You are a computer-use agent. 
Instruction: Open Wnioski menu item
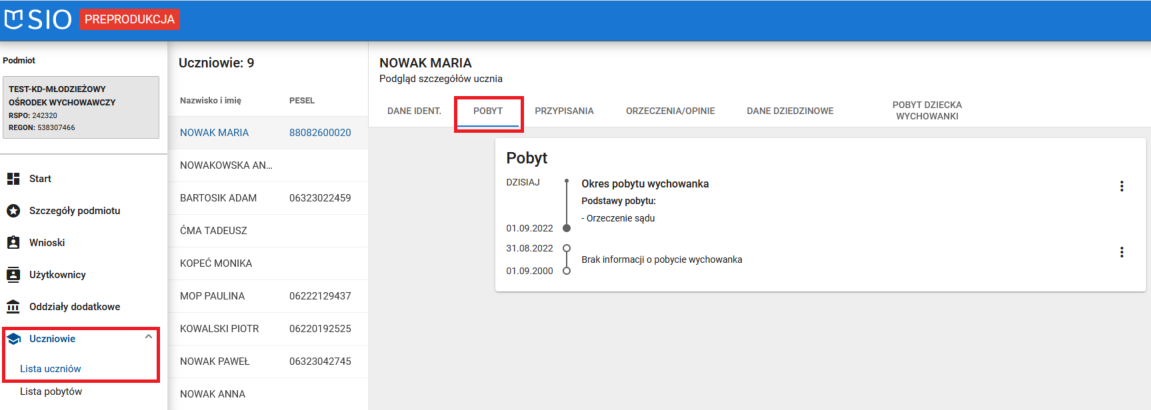click(46, 243)
